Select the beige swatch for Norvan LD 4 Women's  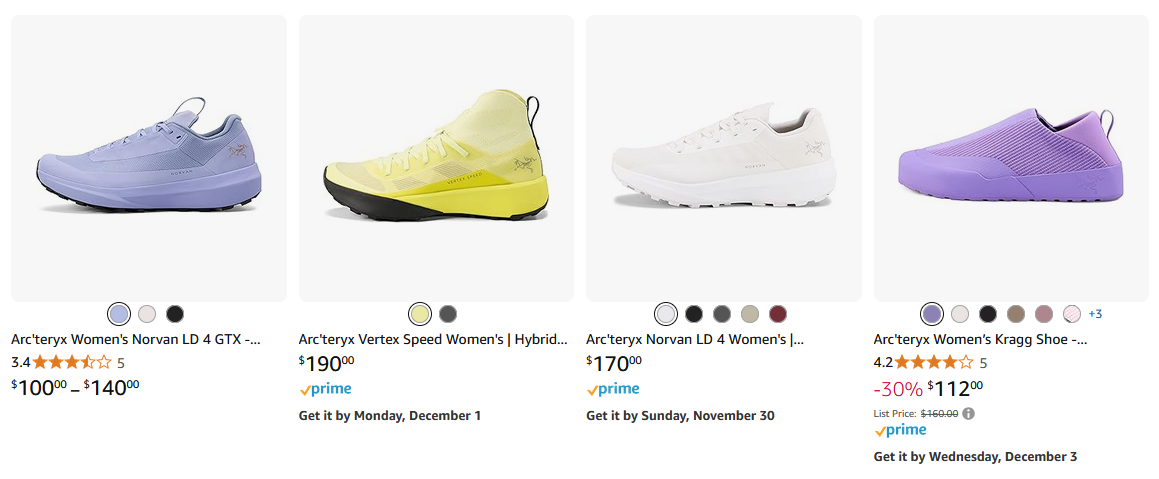(750, 314)
